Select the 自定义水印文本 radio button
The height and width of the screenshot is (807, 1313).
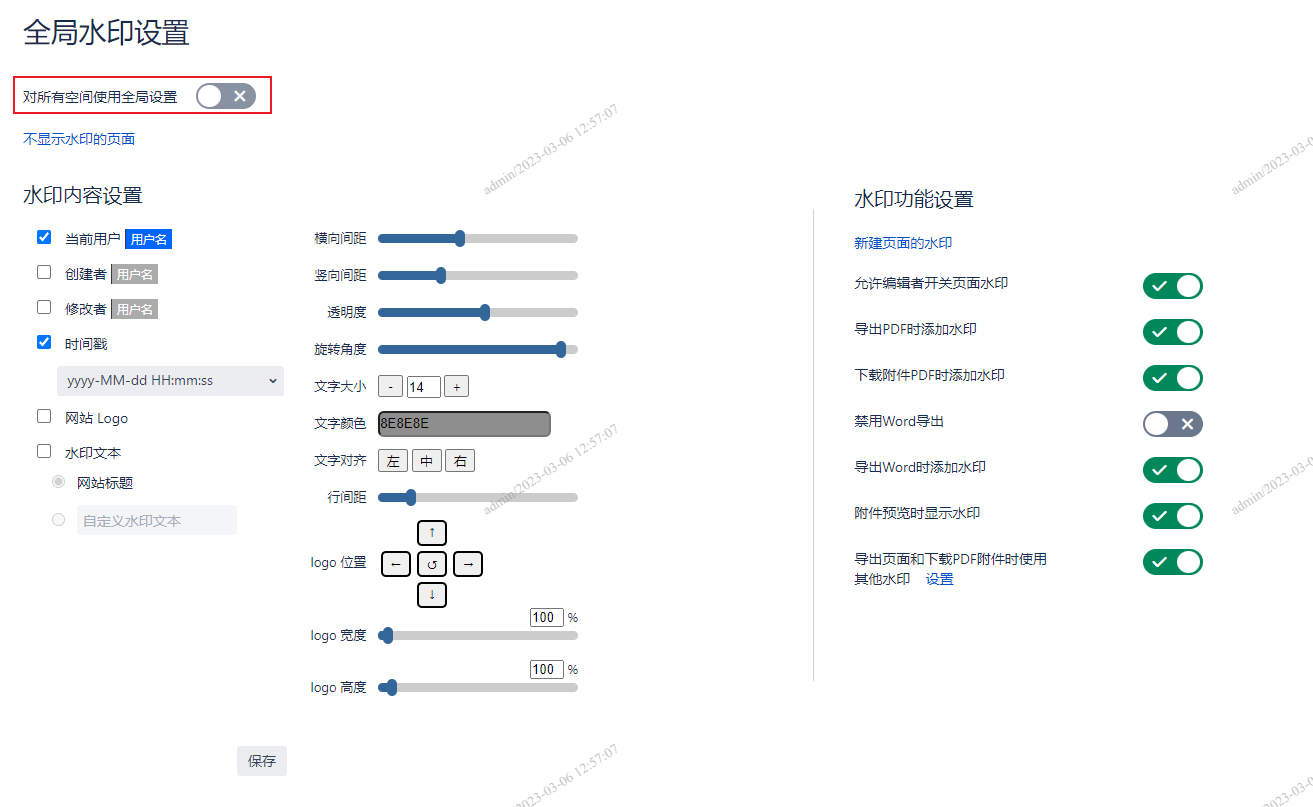point(59,520)
